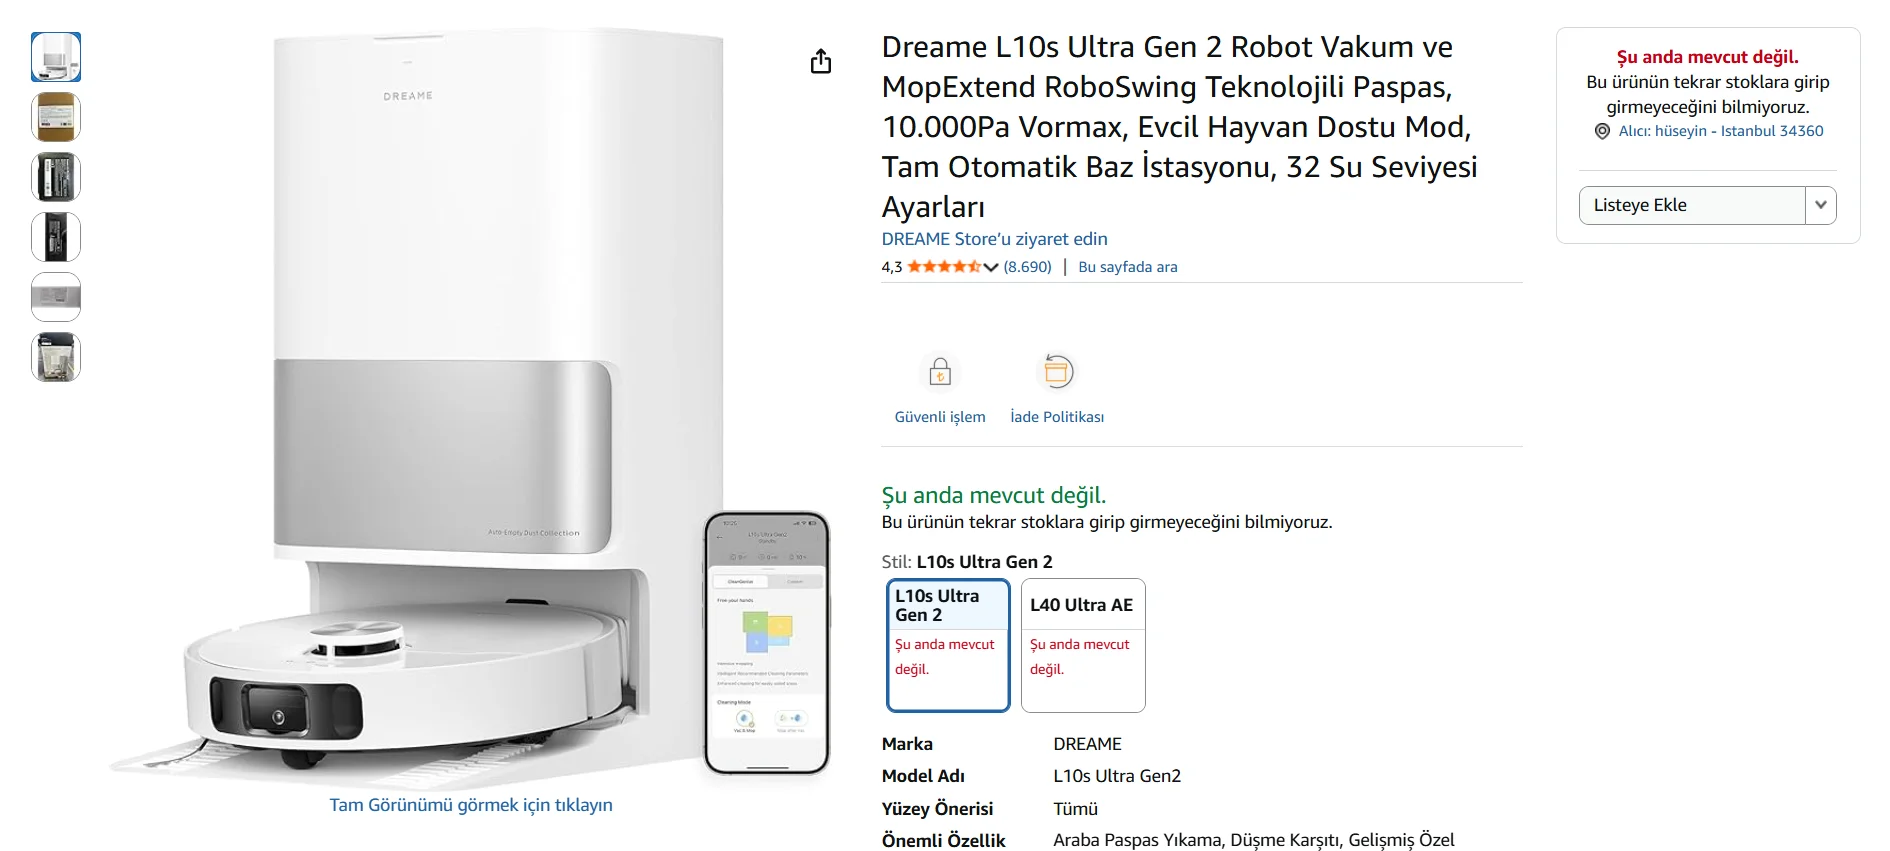Viewport: 1890px width, 851px height.
Task: Open the İade Politikası link
Action: [x=1057, y=417]
